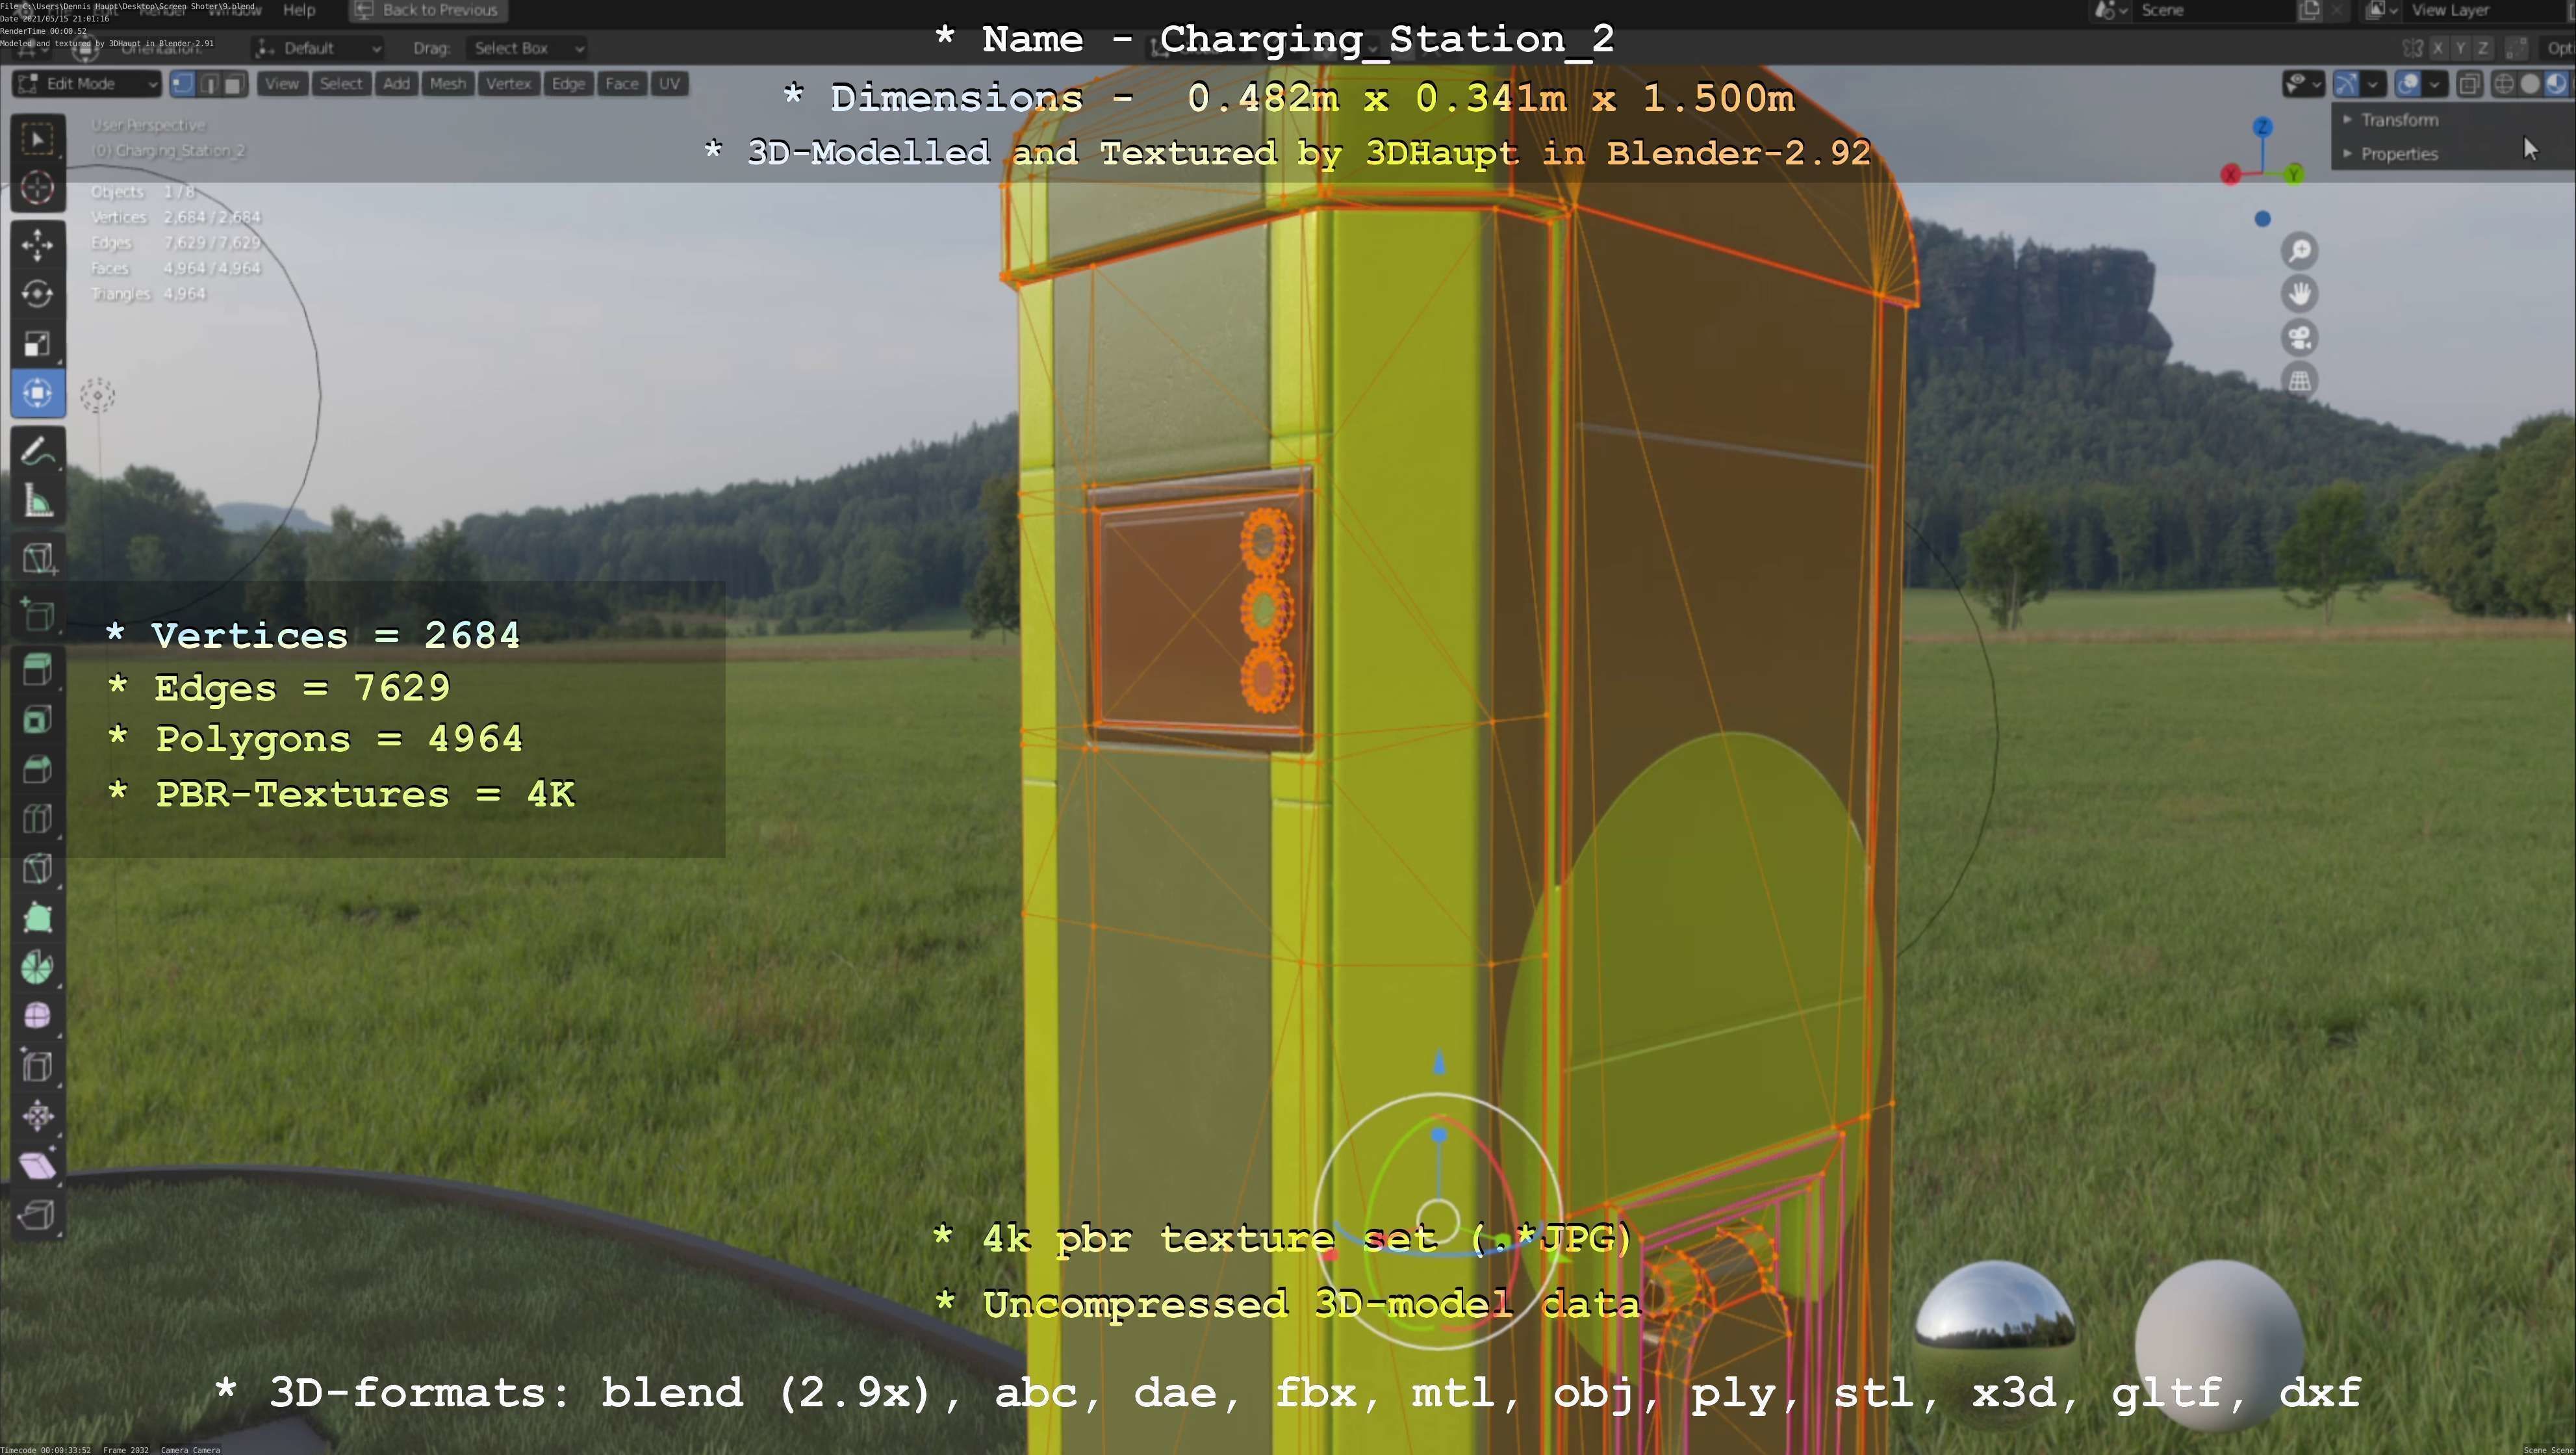Switch to face select mode
2576x1455 pixels.
click(234, 84)
